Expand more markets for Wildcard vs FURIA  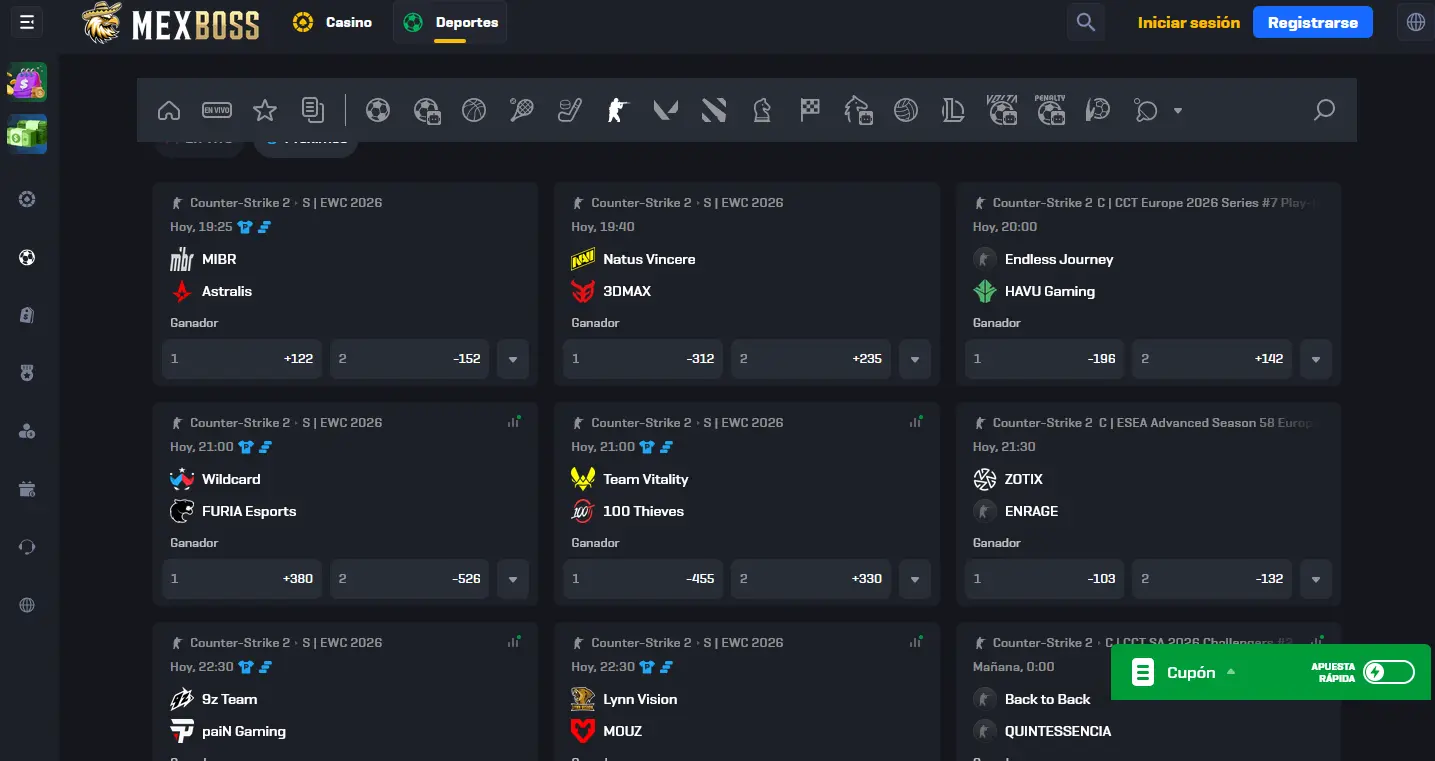pyautogui.click(x=513, y=579)
